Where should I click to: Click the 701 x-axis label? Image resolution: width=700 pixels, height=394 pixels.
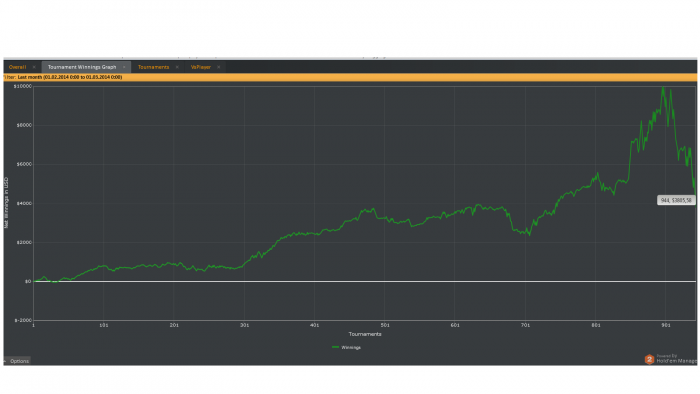coord(525,325)
